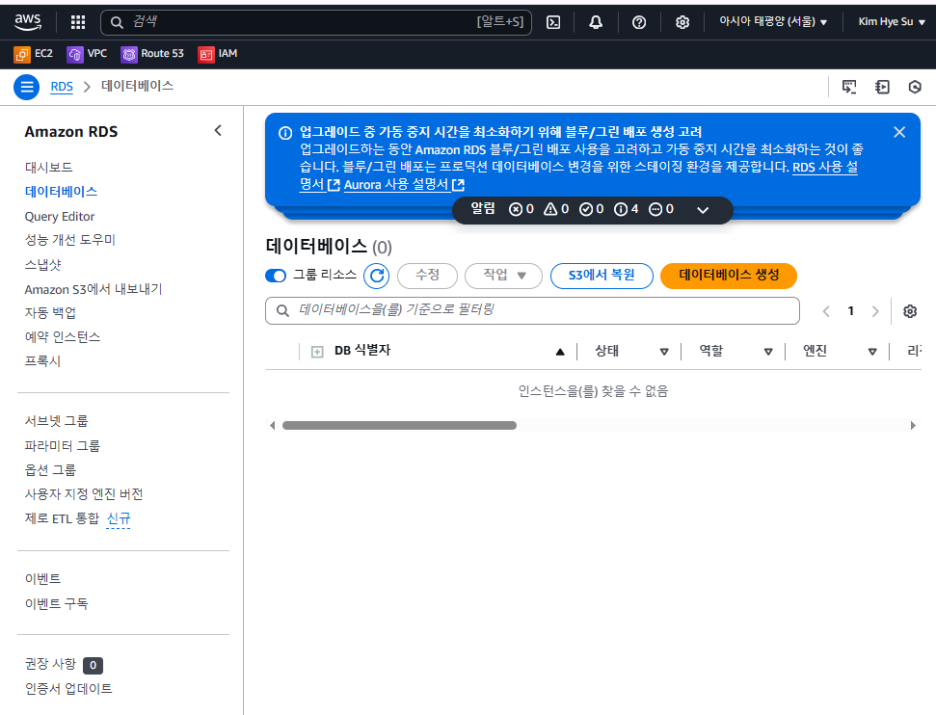Open 예약 인스턴스 in the sidebar
Viewport: 936px width, 715px height.
(x=63, y=337)
